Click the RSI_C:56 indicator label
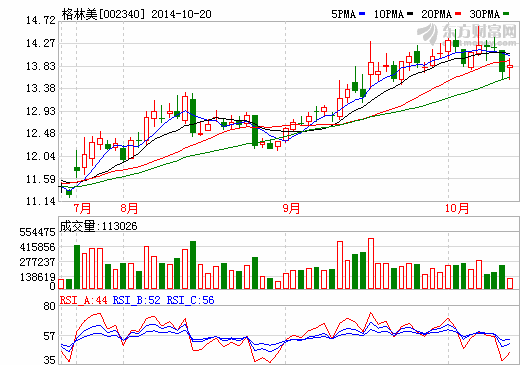Viewport: 520px width, 365px height. (190, 300)
